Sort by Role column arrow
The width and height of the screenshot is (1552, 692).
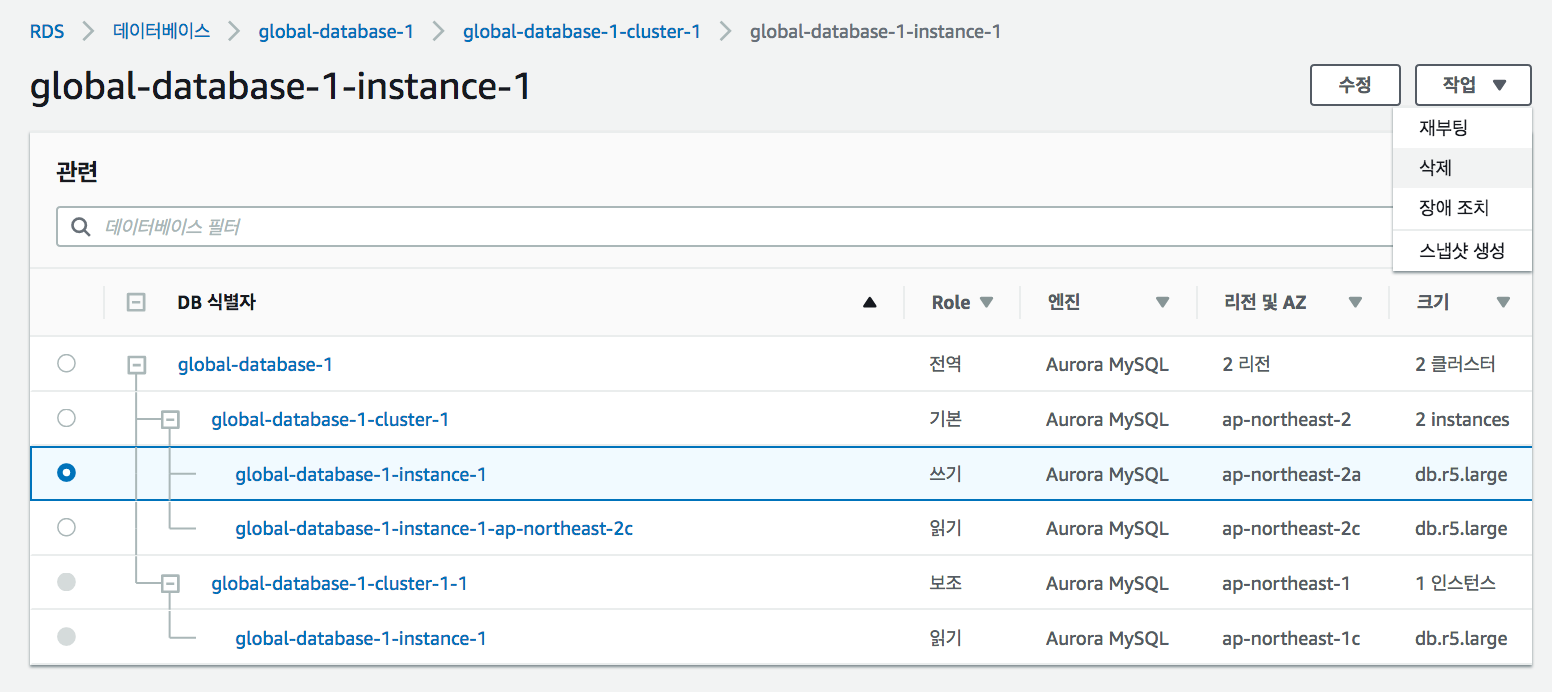tap(986, 302)
